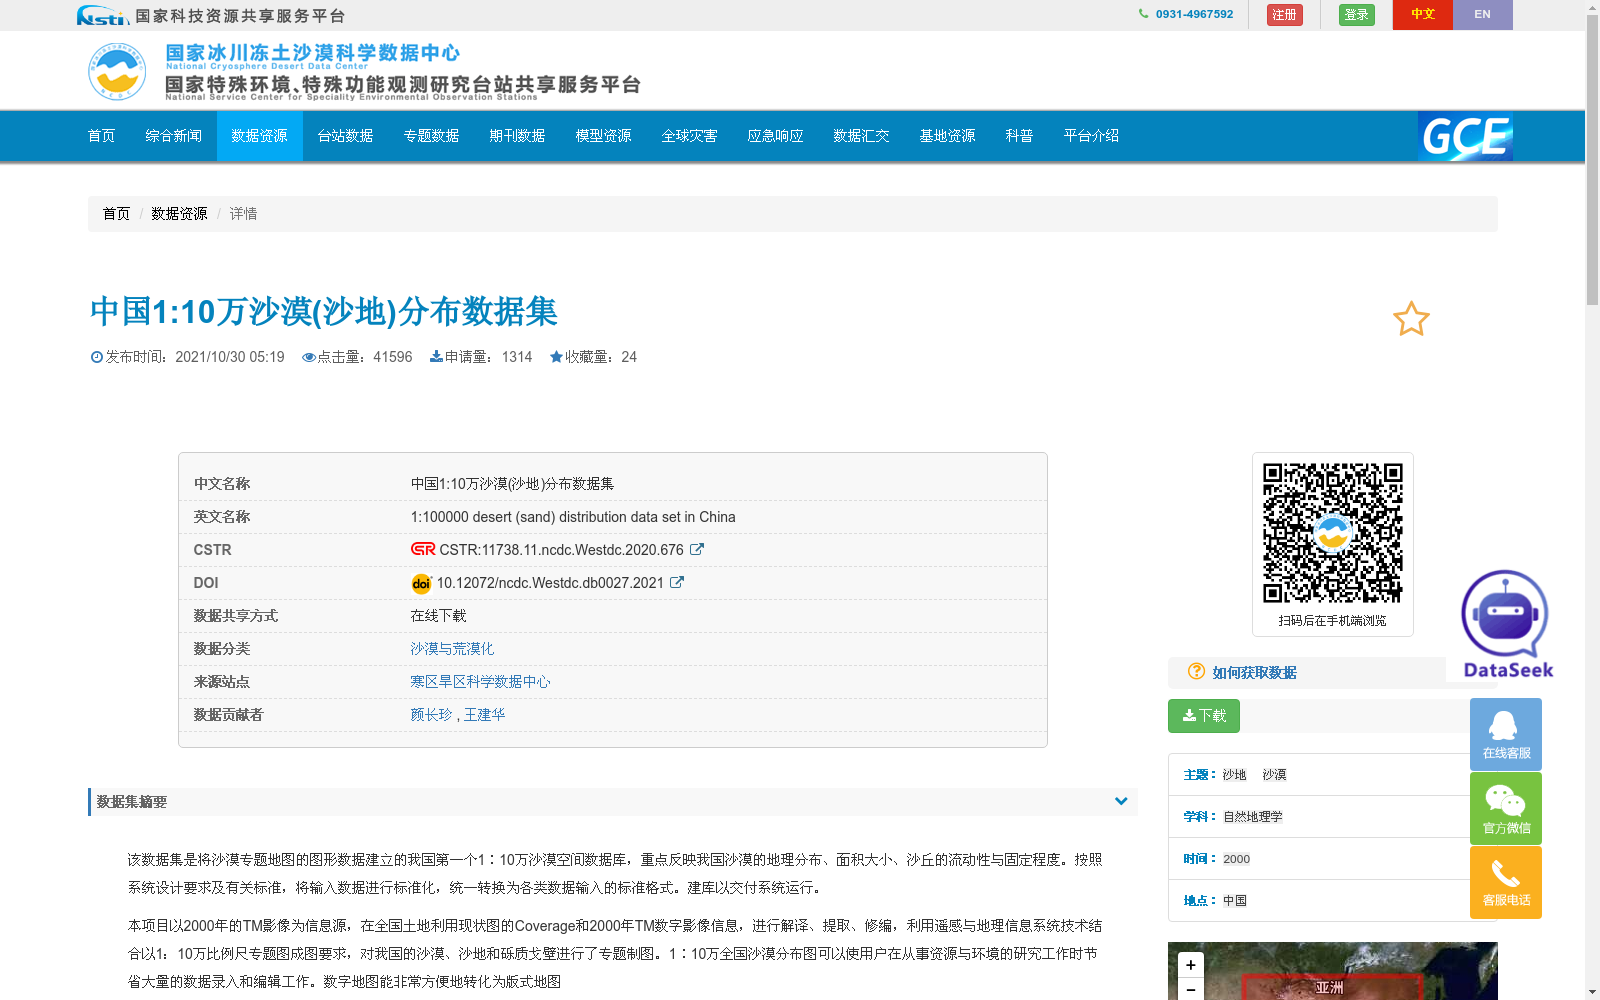This screenshot has height=1000, width=1600.
Task: Open 基地资源 menu item
Action: coord(948,136)
